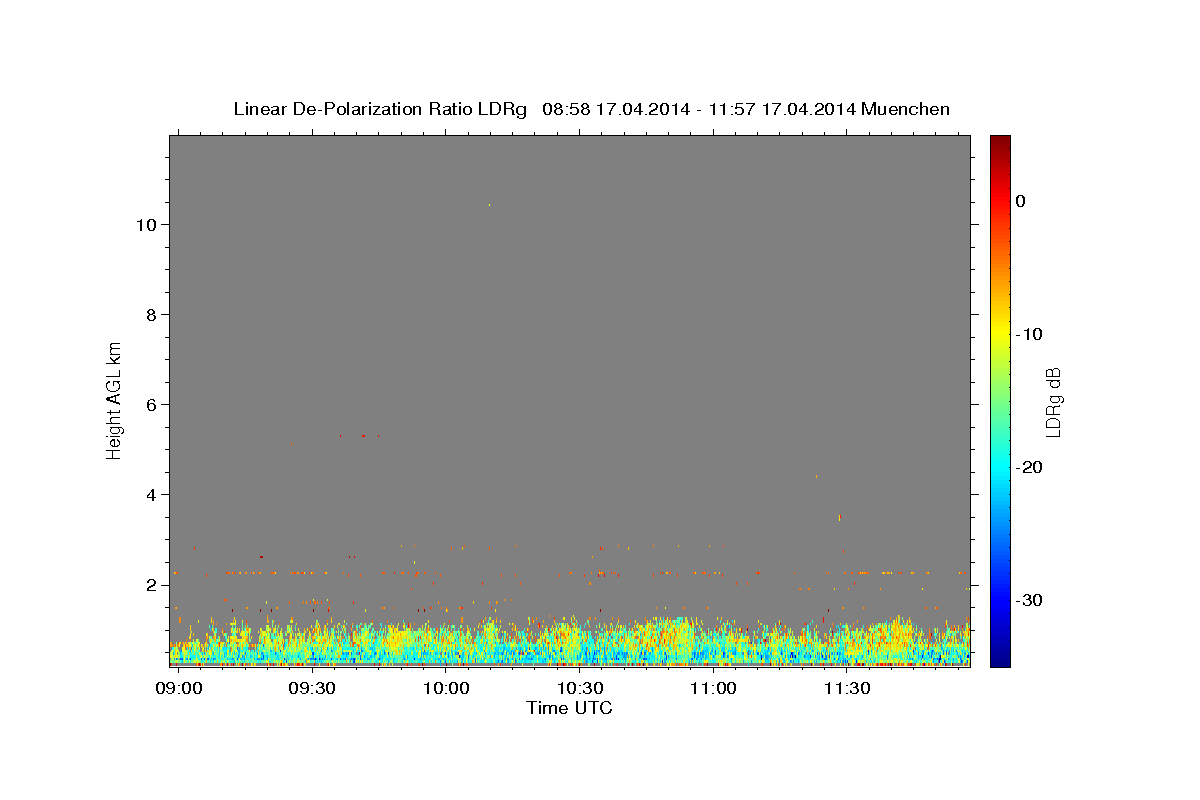The image size is (1200, 800).
Task: Click the 4 km height tick label
Action: pyautogui.click(x=151, y=495)
